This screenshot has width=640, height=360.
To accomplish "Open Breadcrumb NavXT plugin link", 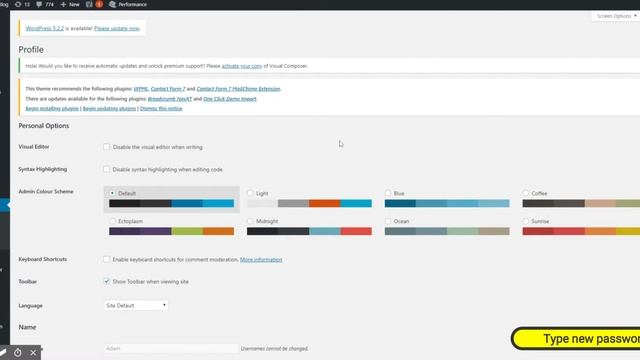I will click(170, 99).
